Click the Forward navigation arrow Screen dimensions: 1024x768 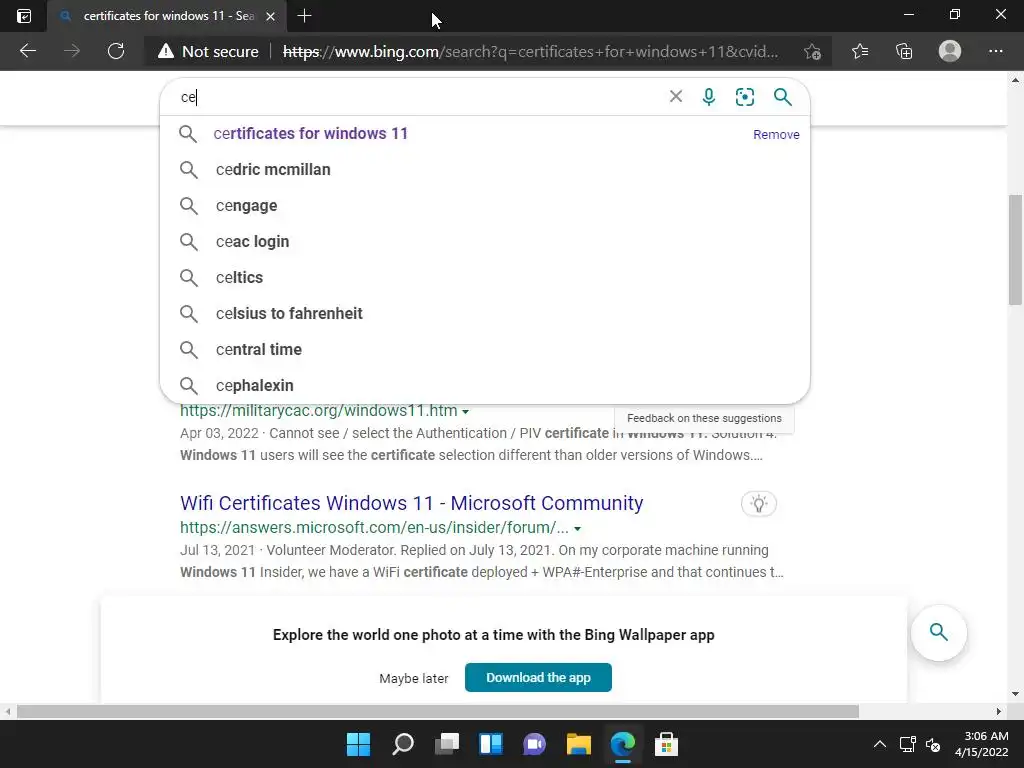tap(72, 51)
